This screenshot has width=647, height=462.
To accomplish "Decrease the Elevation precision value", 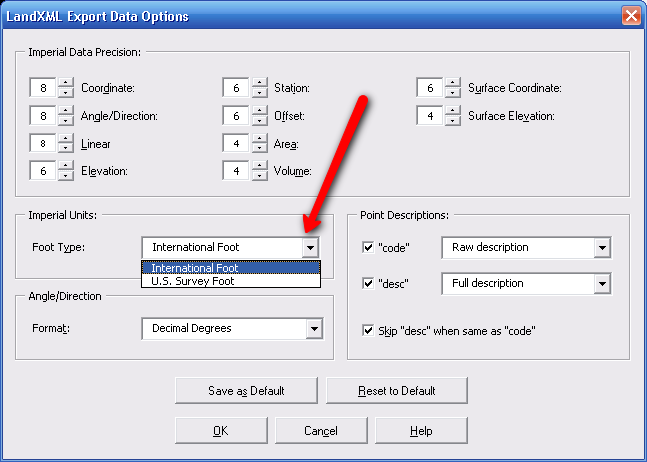I will [66, 176].
